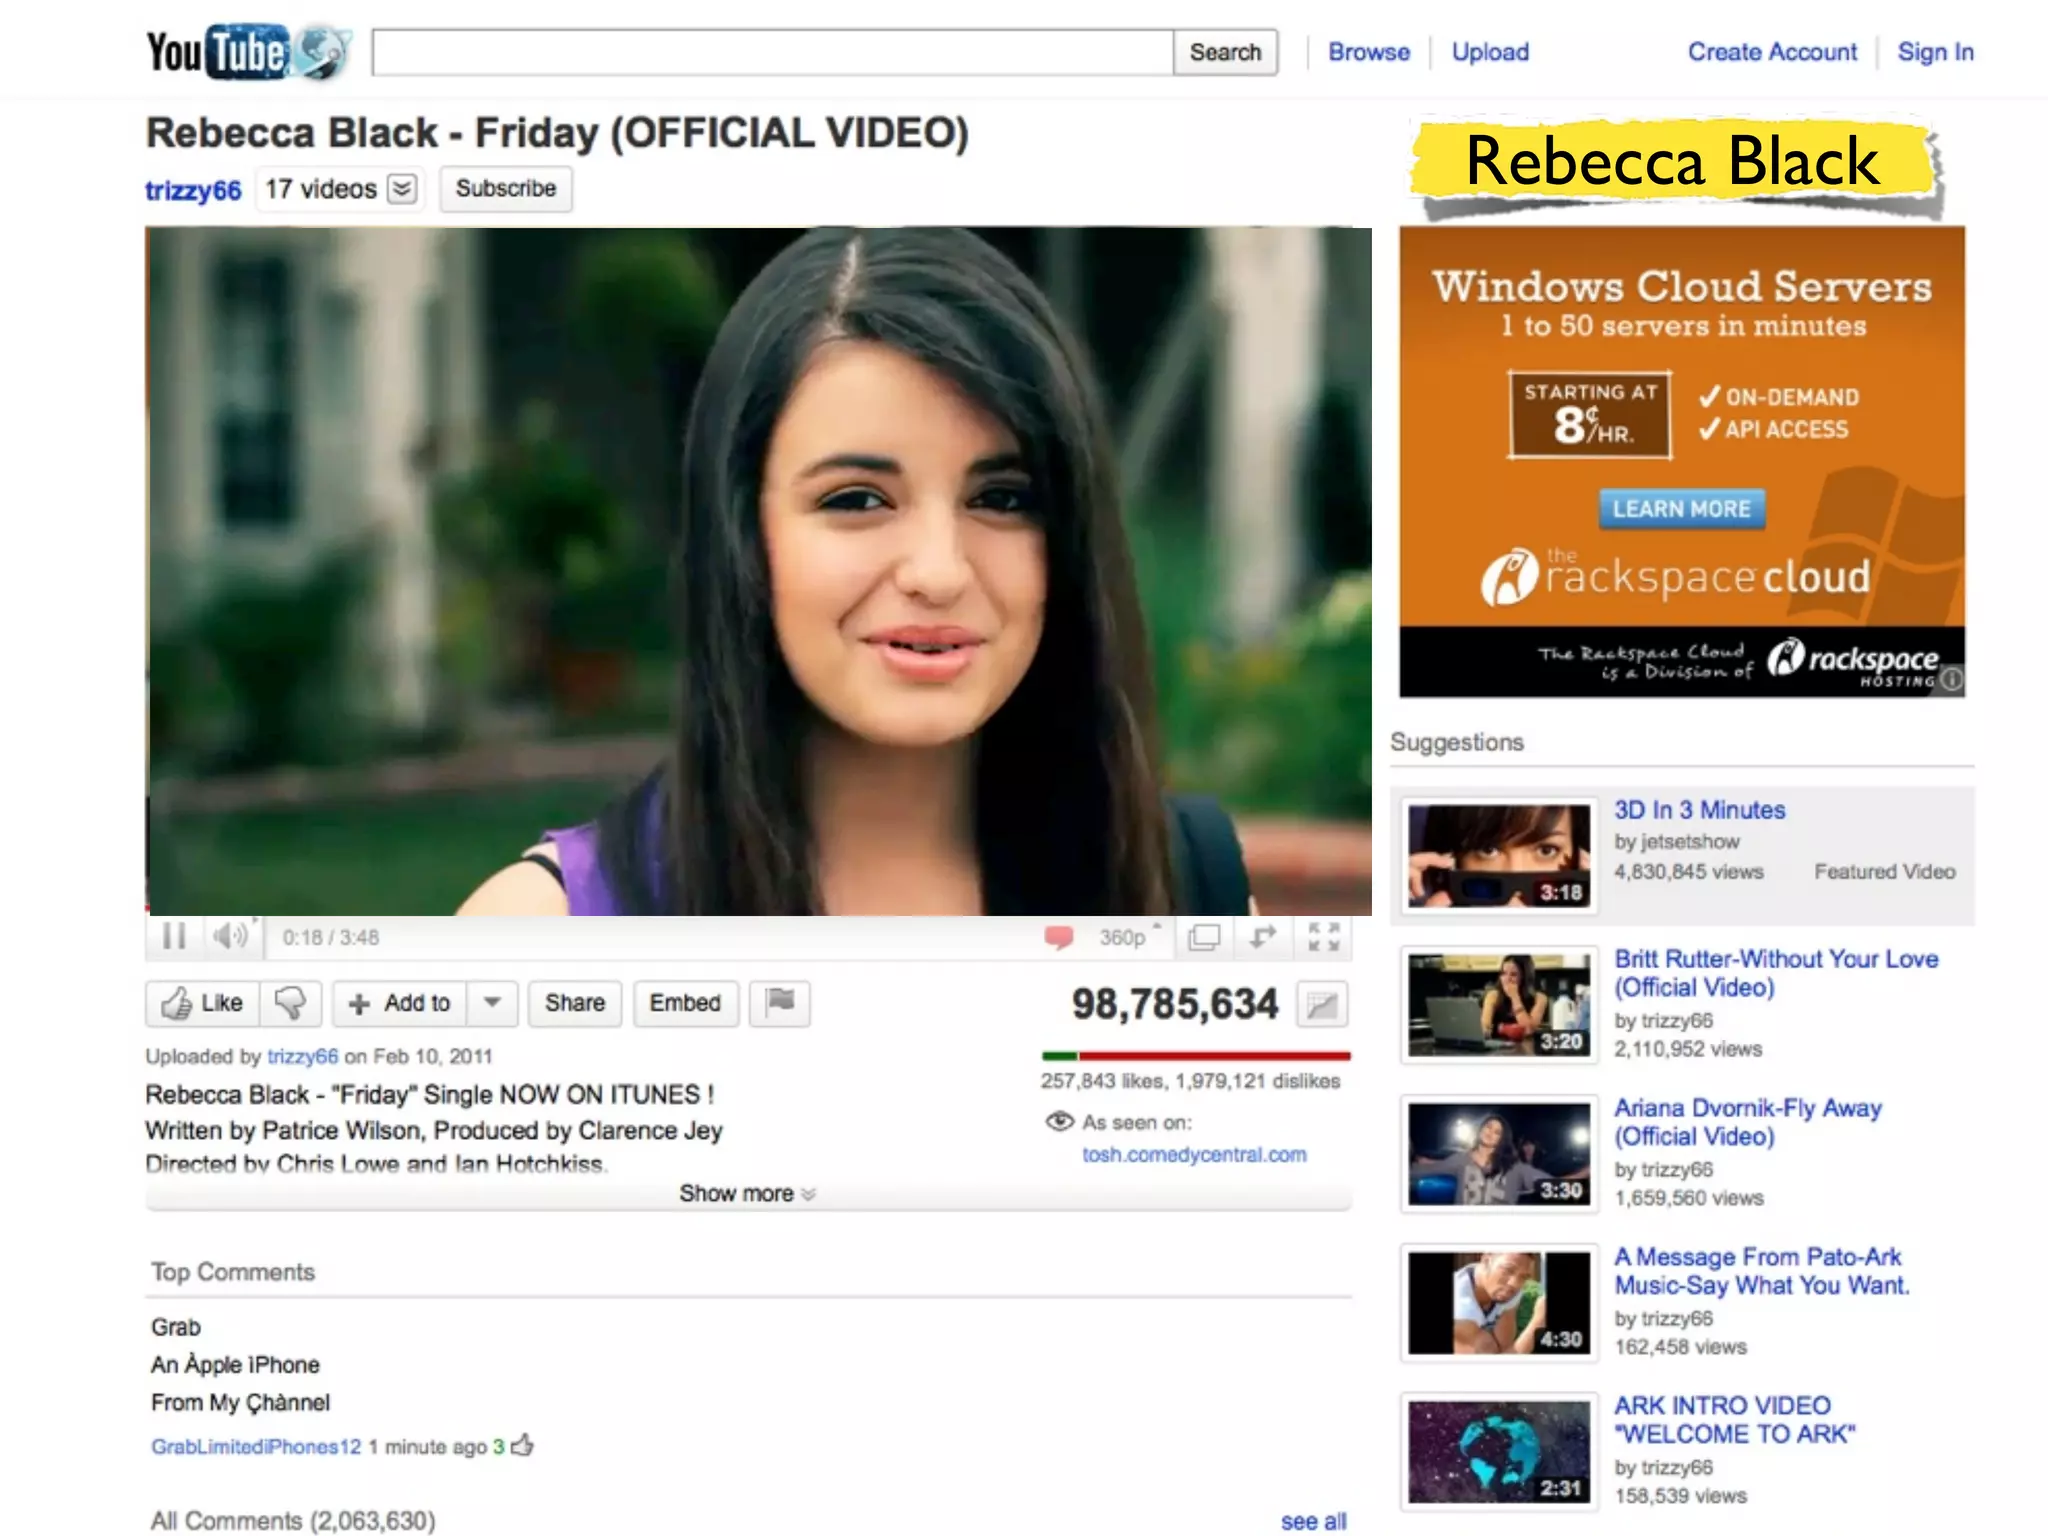Image resolution: width=2048 pixels, height=1536 pixels.
Task: Thumbs up the GrabLimitediPhones12 comment
Action: pyautogui.click(x=523, y=1445)
